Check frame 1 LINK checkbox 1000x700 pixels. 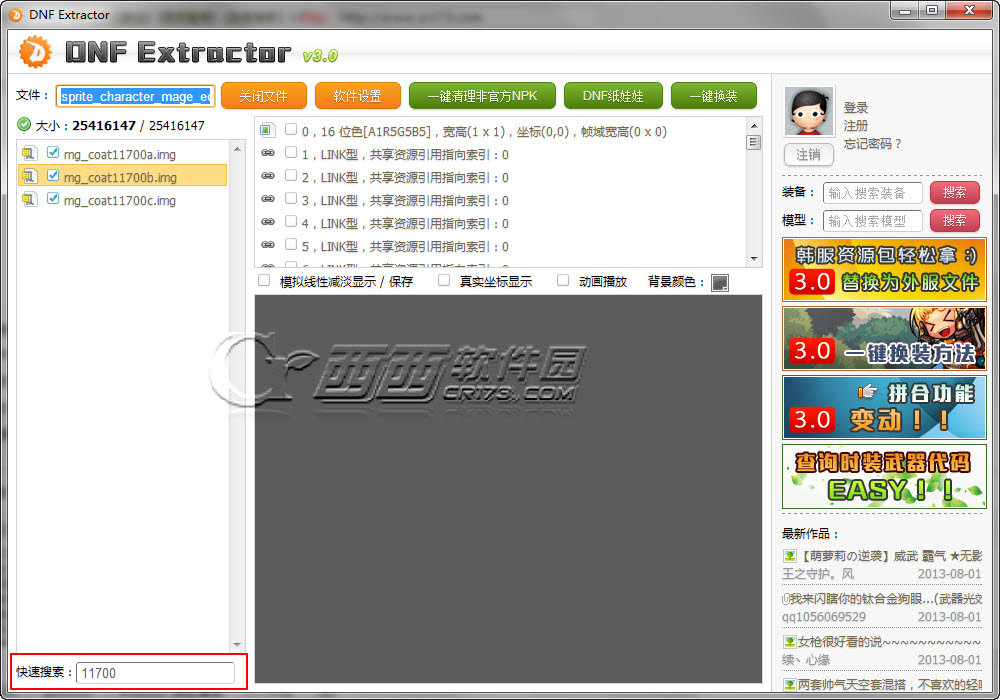291,152
